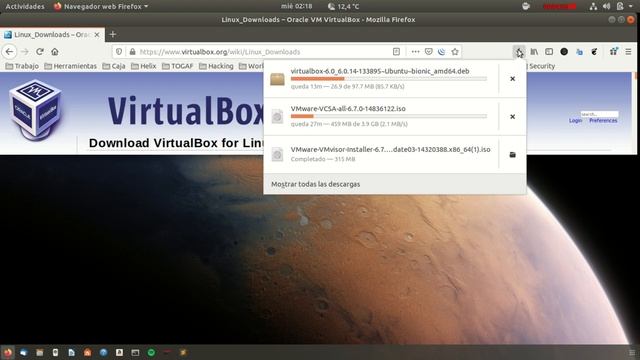
Task: Save page to Pocket
Action: point(429,52)
